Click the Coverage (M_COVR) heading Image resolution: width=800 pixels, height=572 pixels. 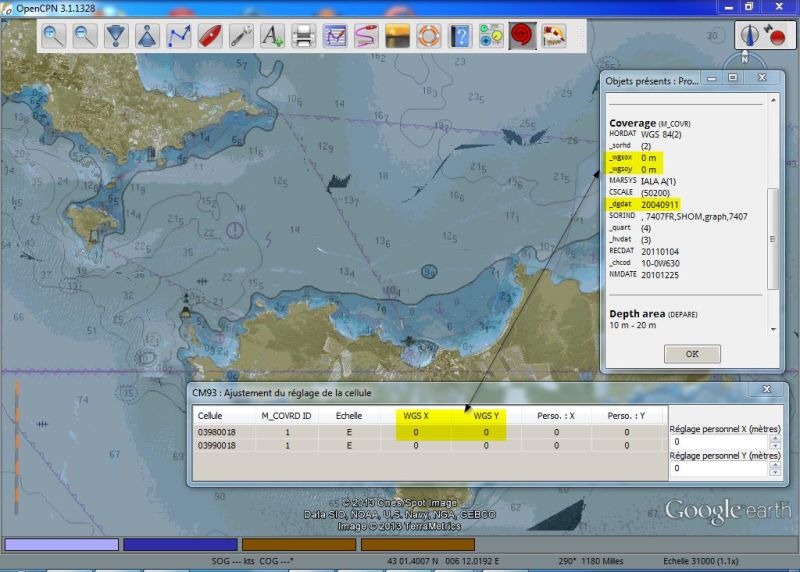click(x=649, y=123)
